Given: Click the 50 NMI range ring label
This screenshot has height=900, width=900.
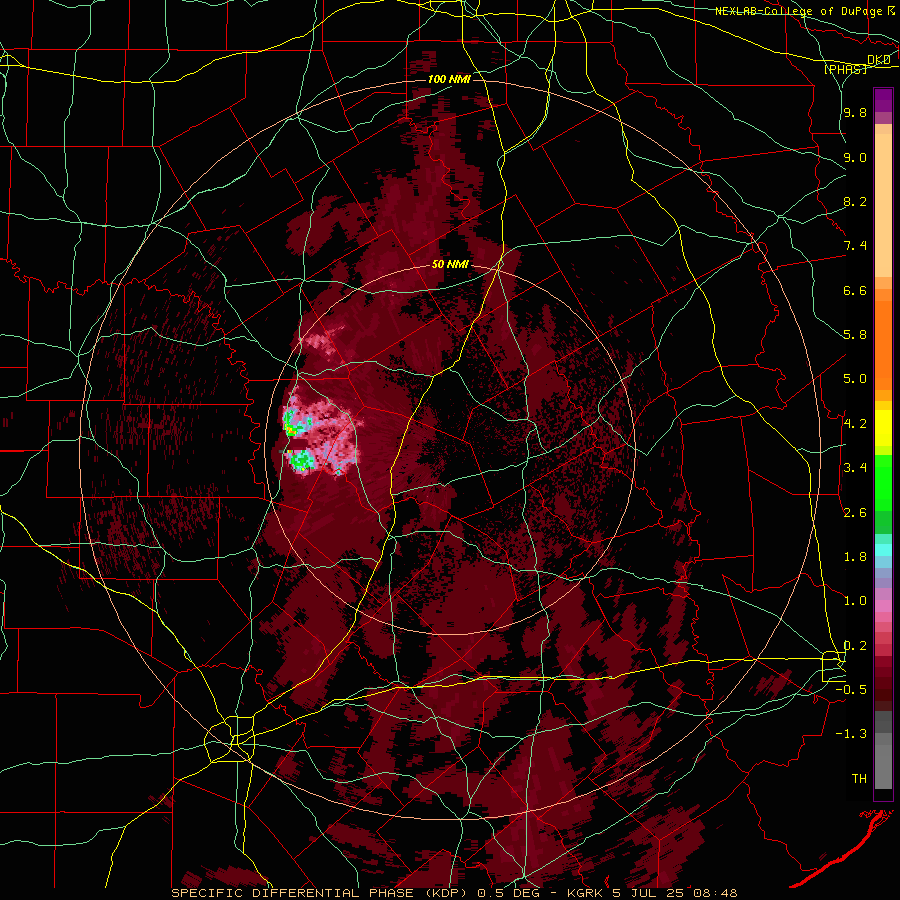Looking at the screenshot, I should pos(450,265).
